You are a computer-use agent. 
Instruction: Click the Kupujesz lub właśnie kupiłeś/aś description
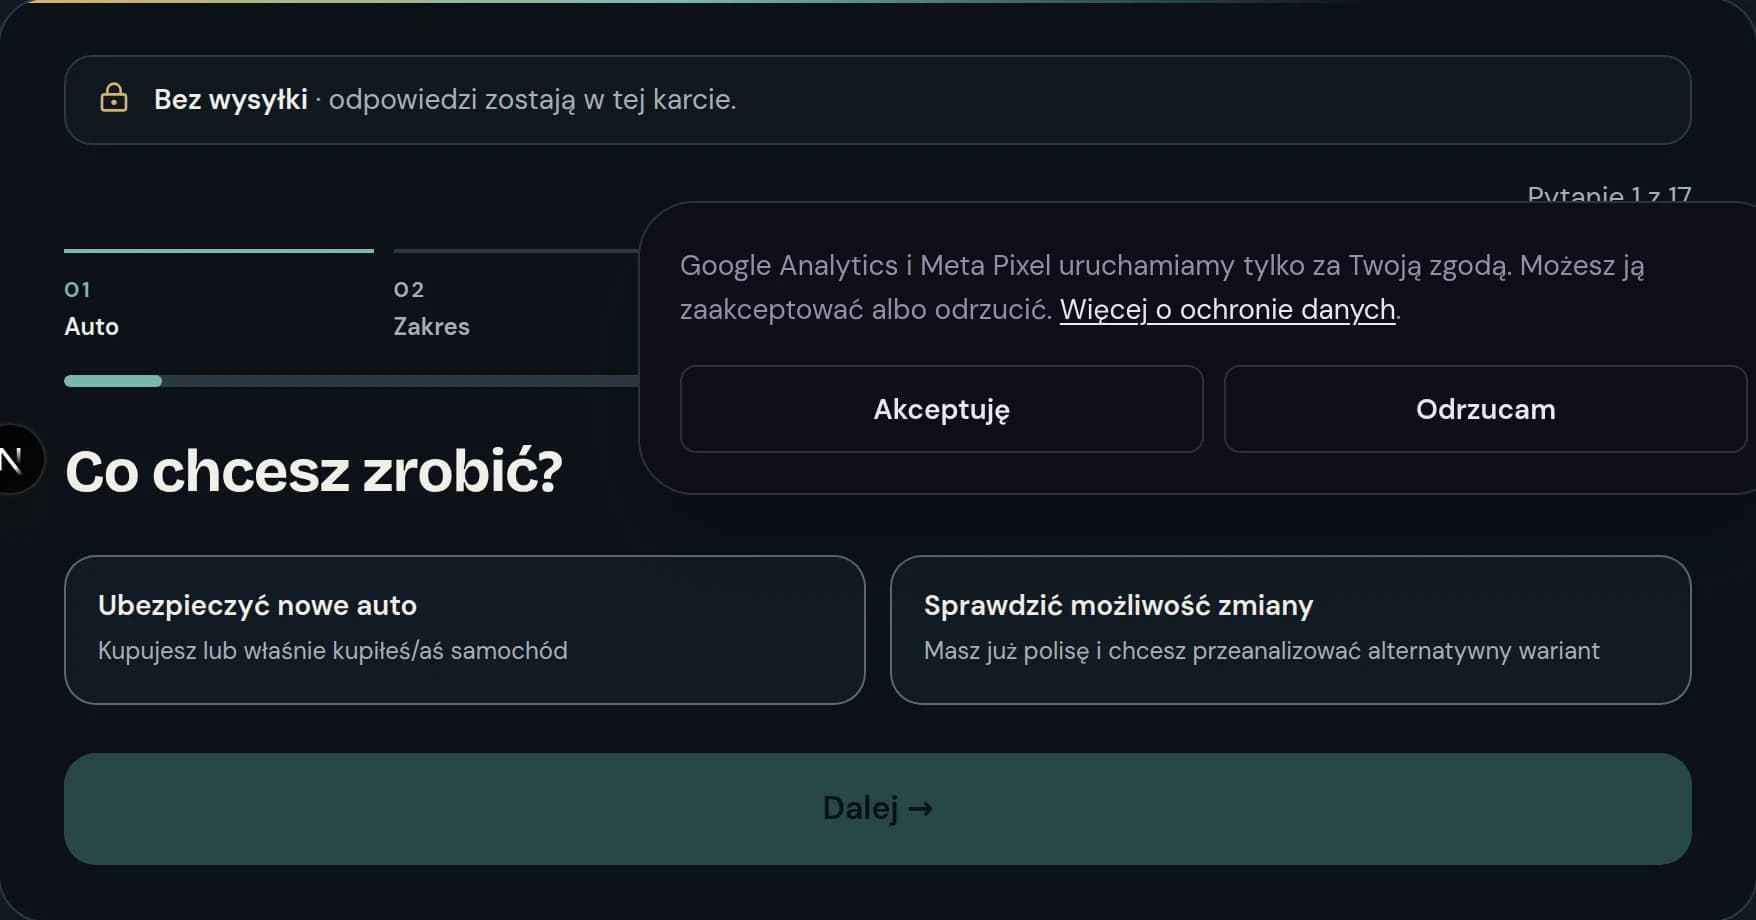click(333, 651)
